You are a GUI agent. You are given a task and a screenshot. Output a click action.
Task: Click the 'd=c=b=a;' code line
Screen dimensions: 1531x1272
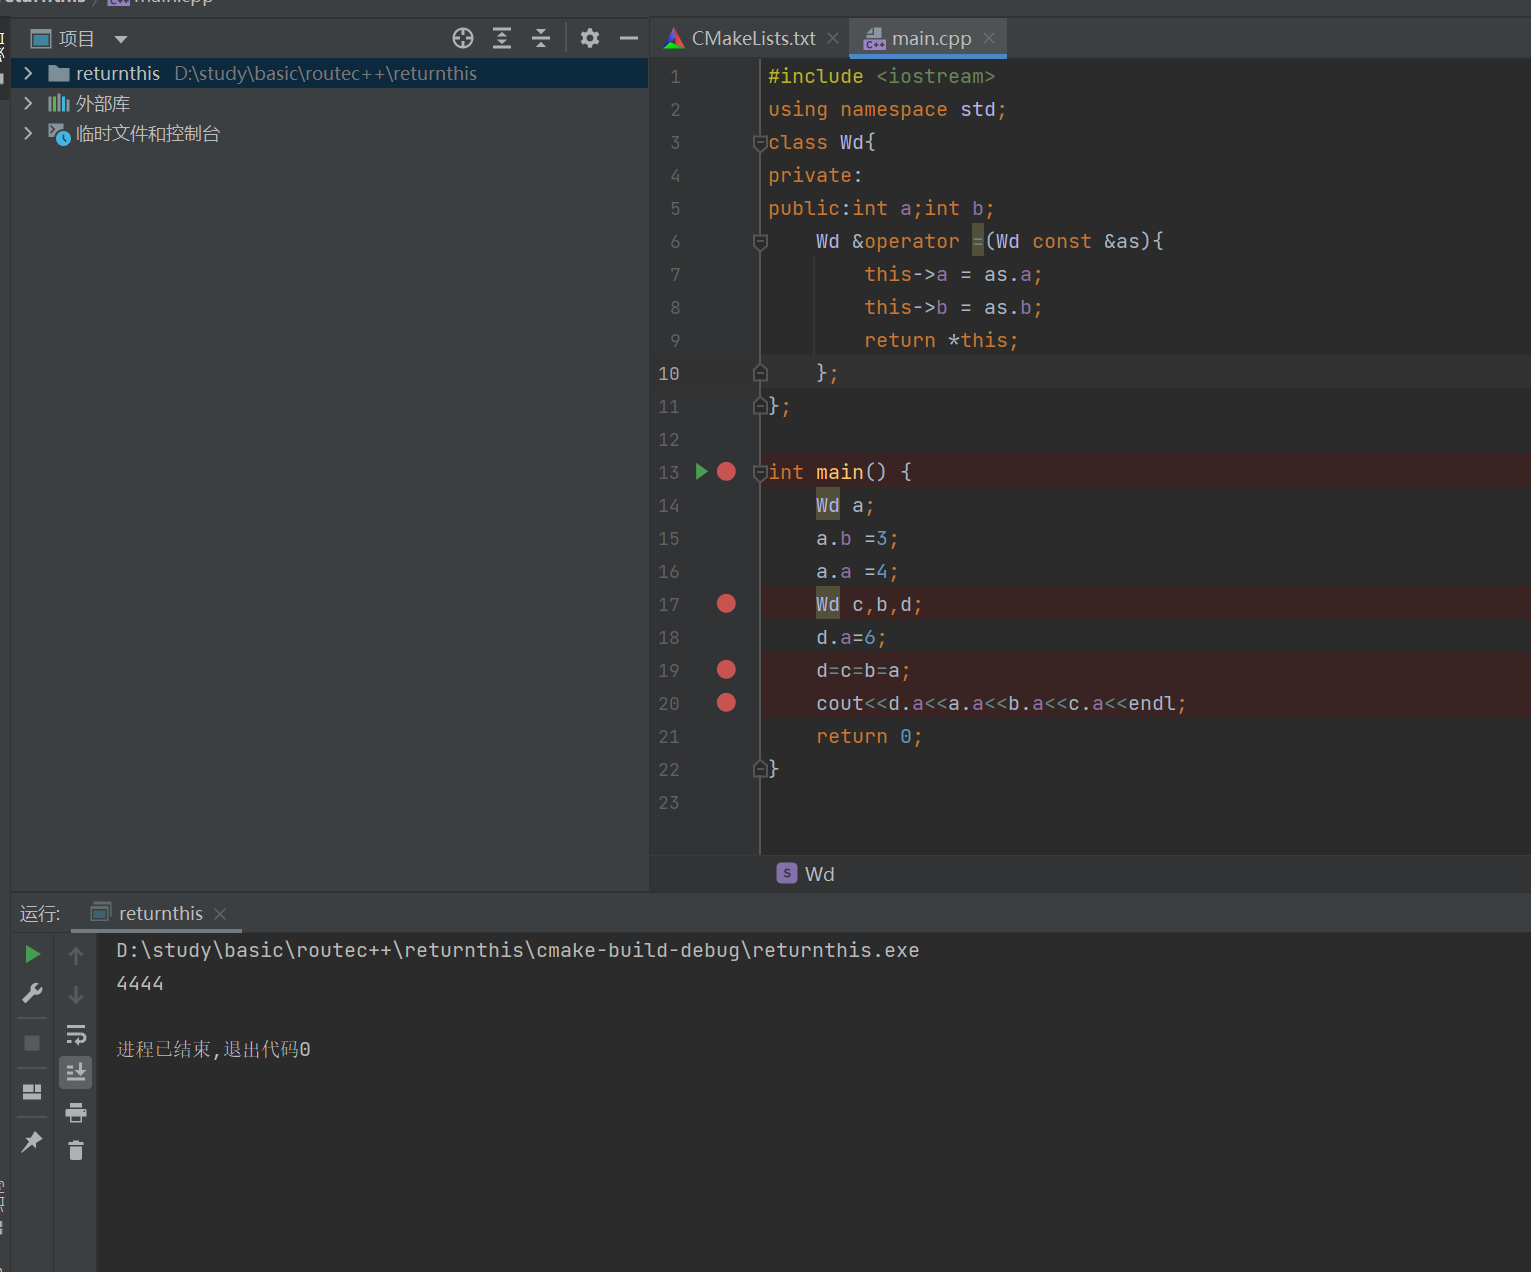[x=863, y=670]
